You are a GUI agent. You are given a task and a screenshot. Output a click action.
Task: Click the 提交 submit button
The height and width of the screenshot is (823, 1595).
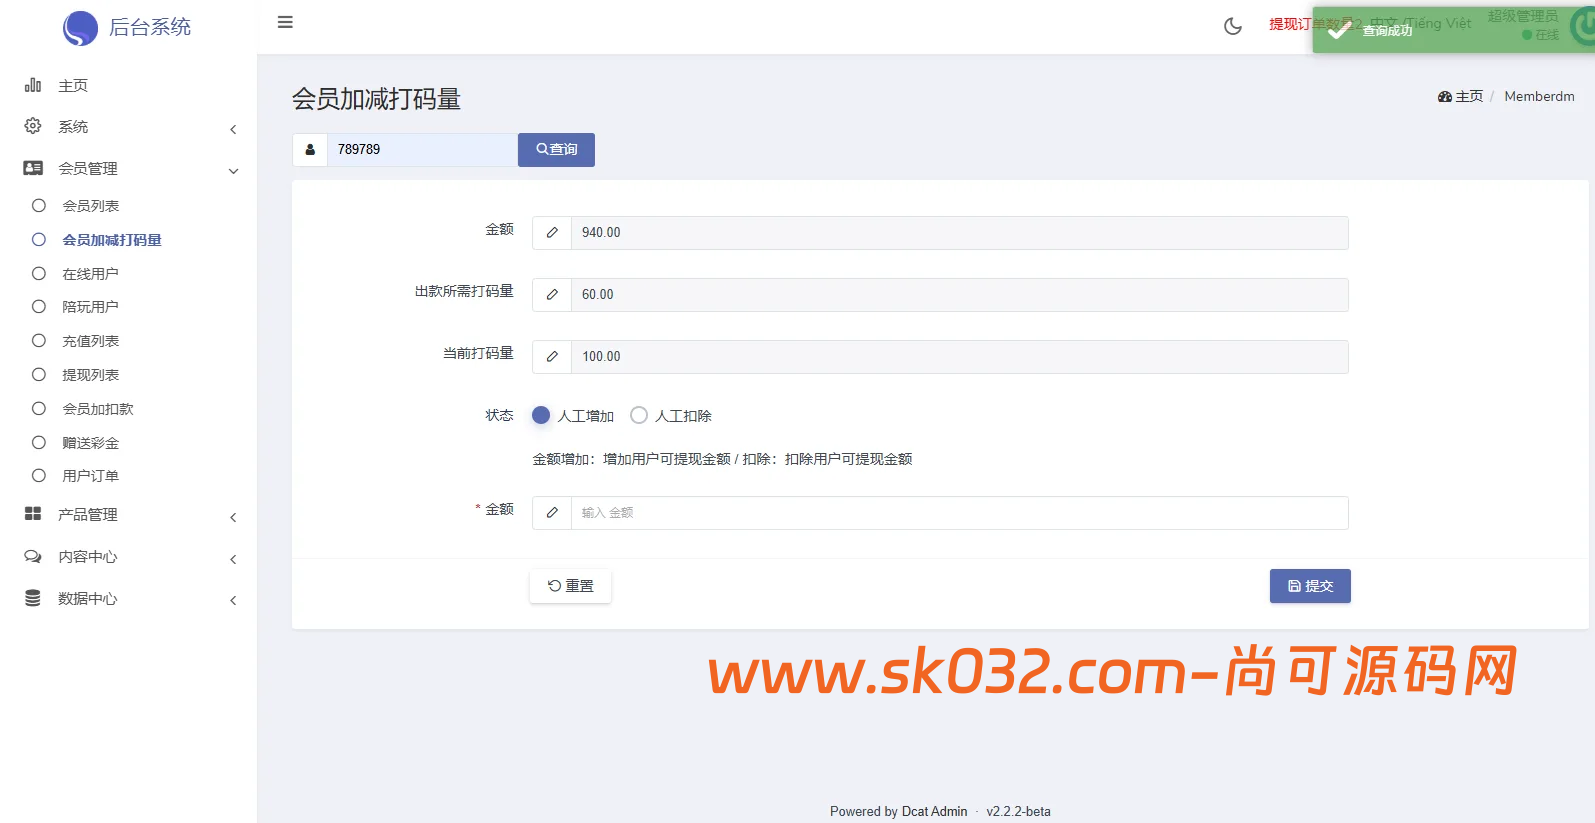click(1310, 586)
